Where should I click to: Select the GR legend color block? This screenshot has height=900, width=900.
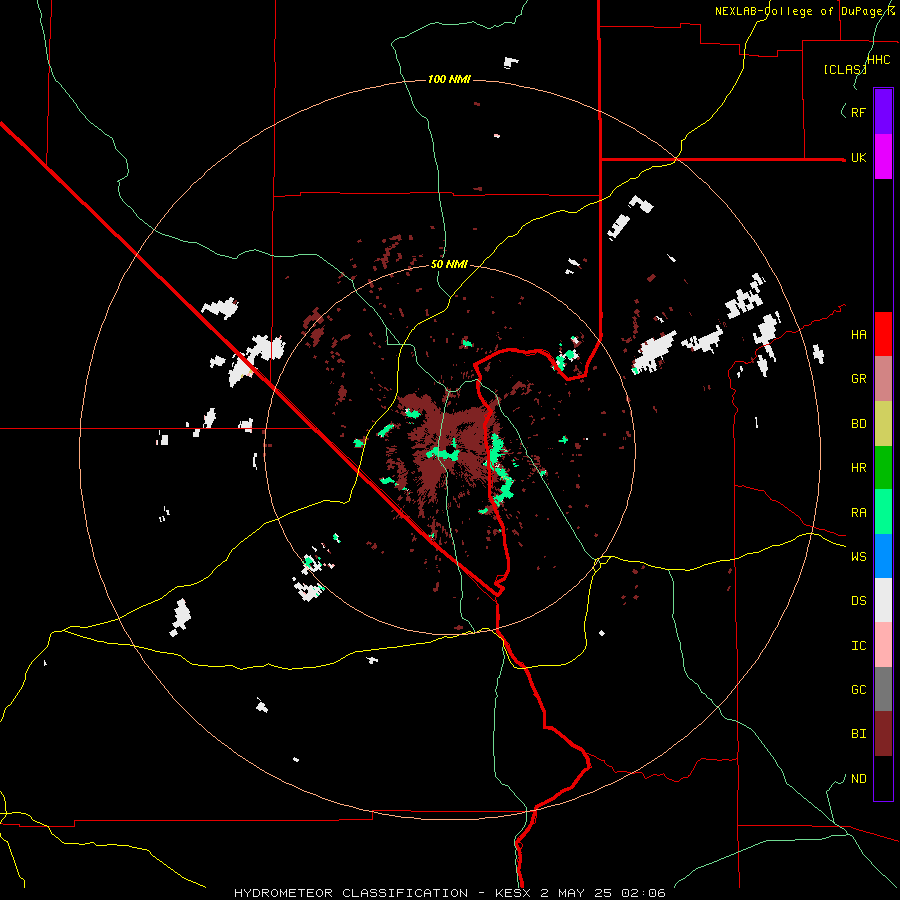coord(883,379)
